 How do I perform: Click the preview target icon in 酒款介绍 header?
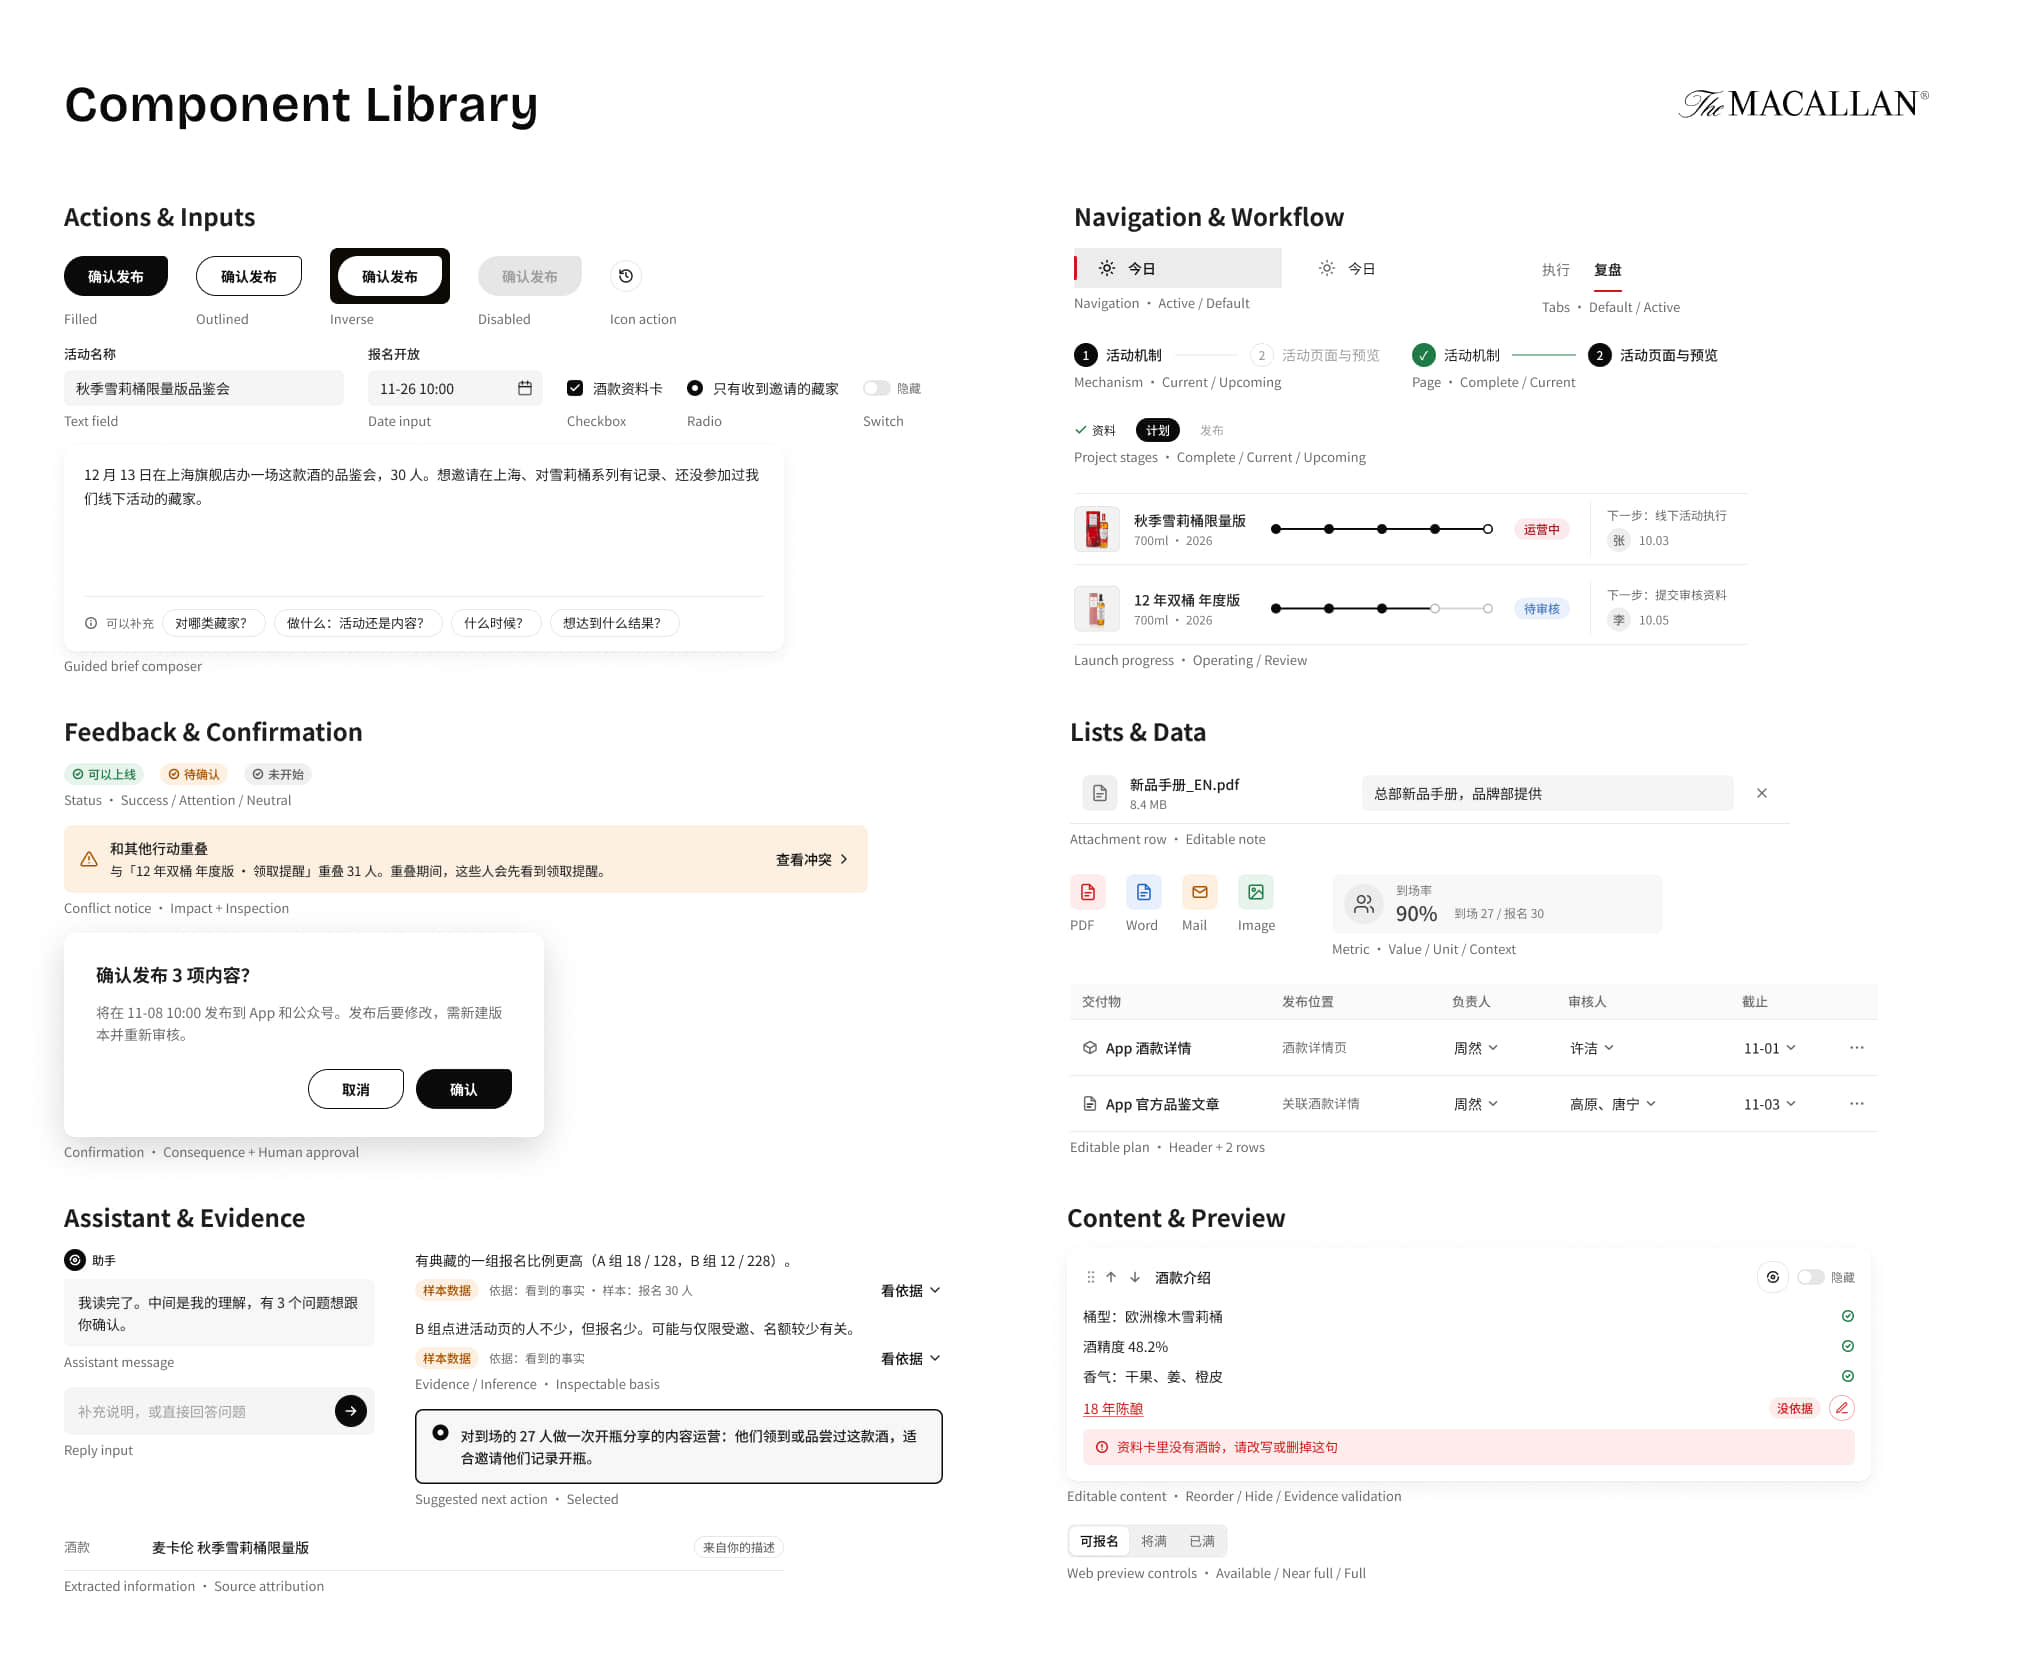click(1773, 1277)
